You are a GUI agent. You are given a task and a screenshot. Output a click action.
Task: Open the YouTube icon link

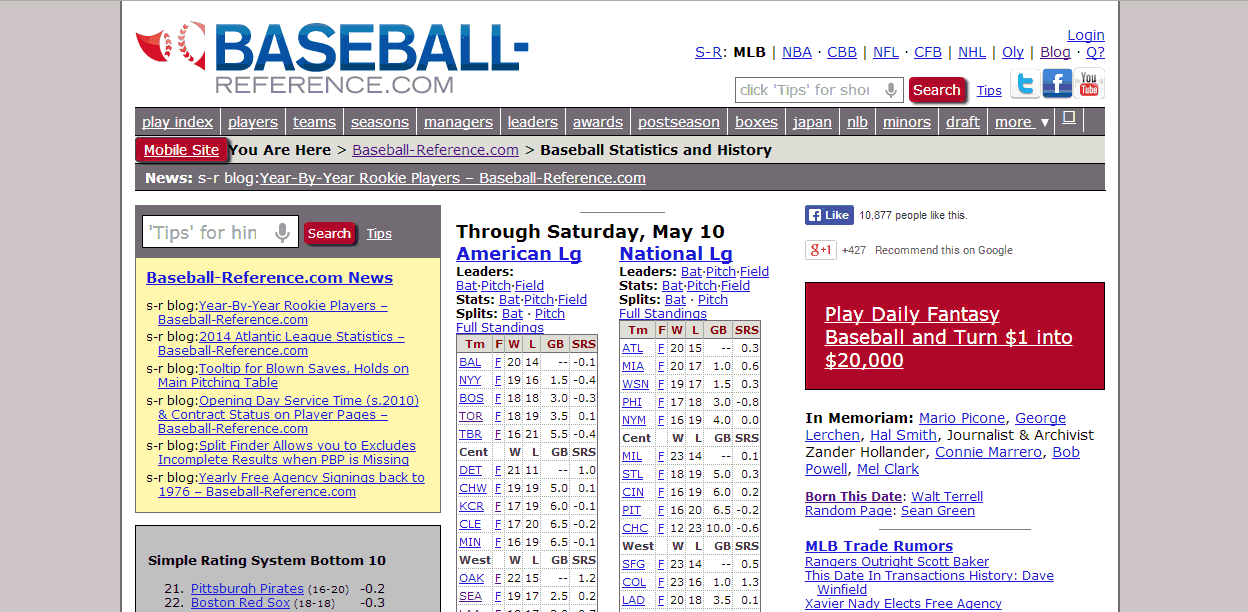(1089, 84)
